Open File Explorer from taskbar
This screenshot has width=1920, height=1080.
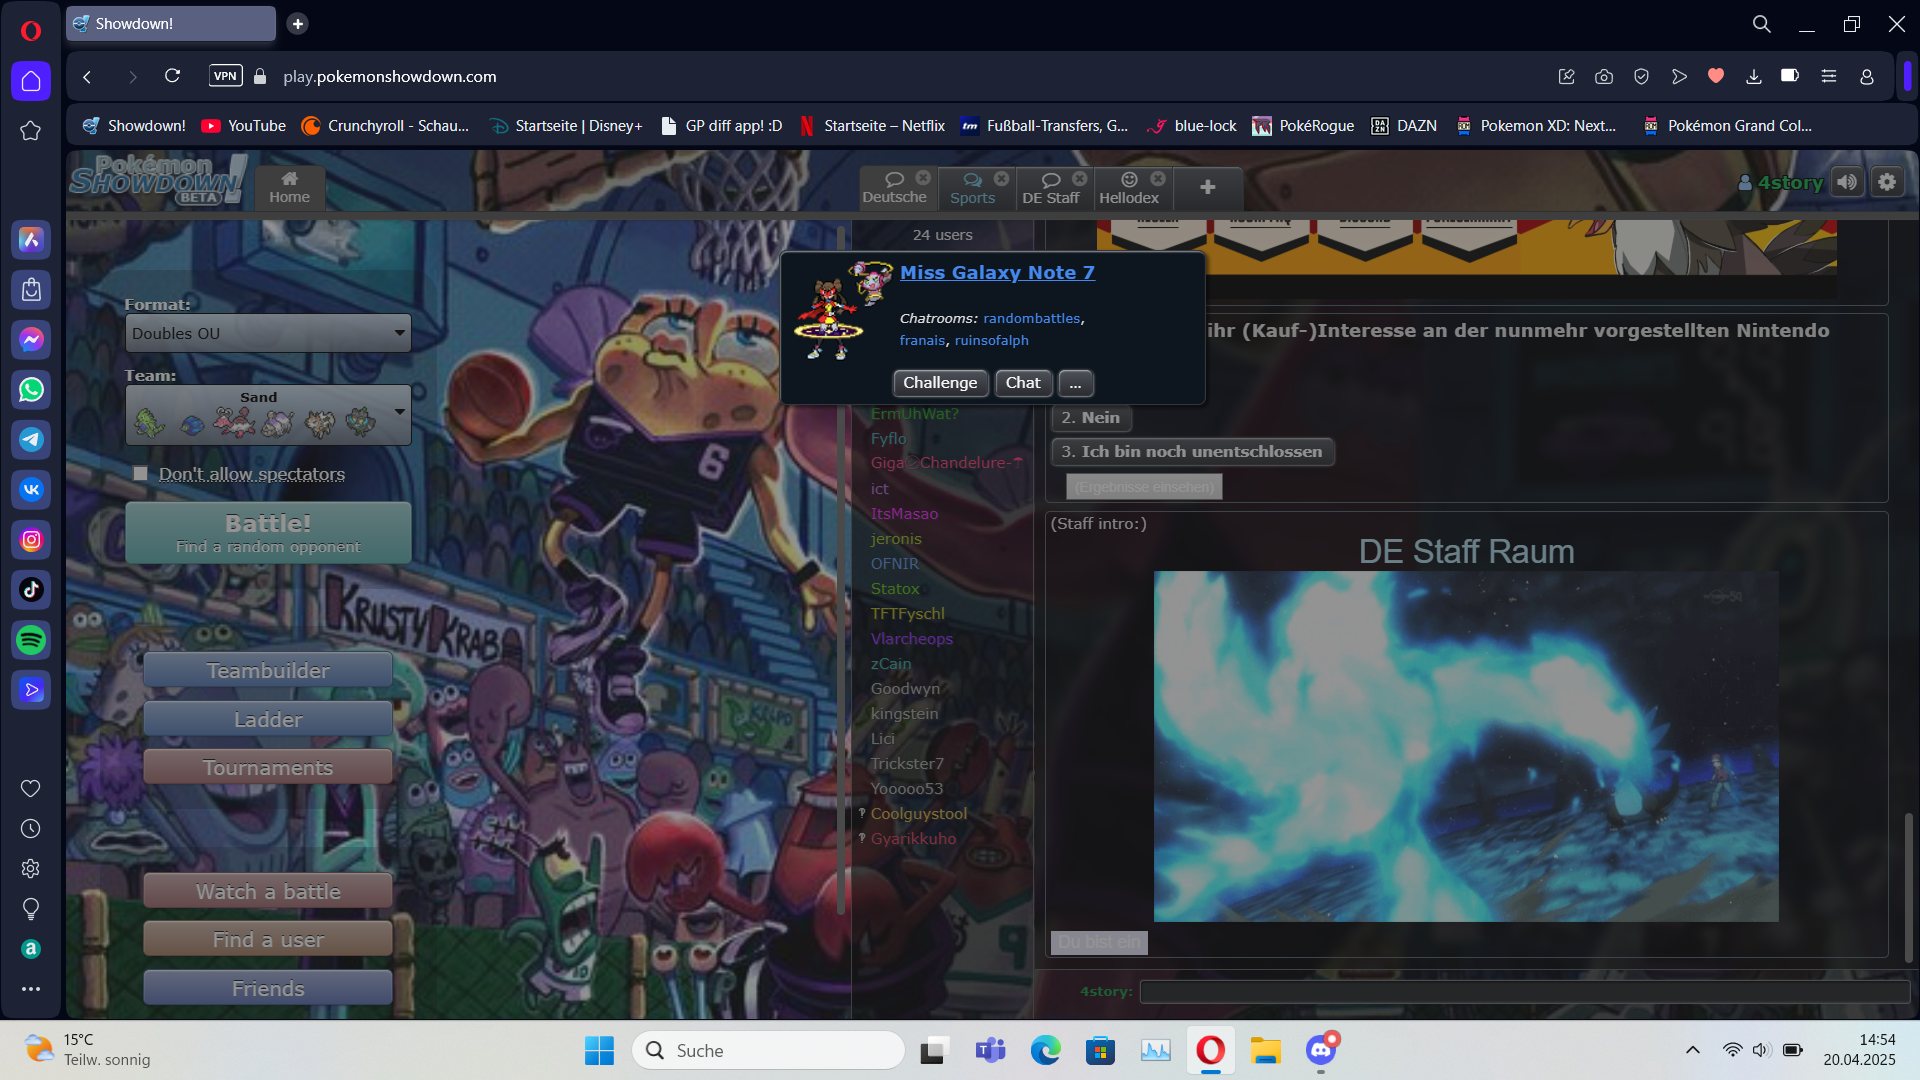pos(1265,1050)
